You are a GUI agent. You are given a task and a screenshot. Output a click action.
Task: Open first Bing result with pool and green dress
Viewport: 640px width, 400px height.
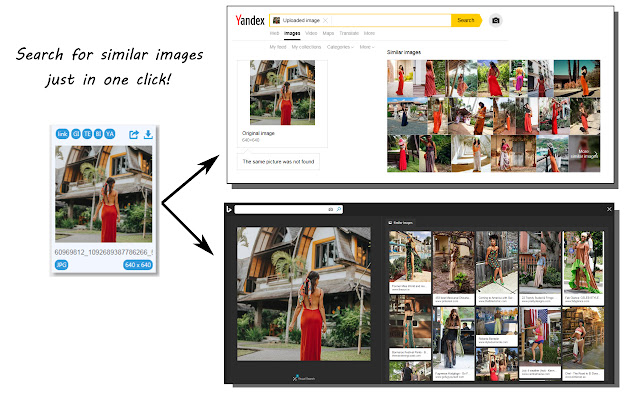point(410,262)
